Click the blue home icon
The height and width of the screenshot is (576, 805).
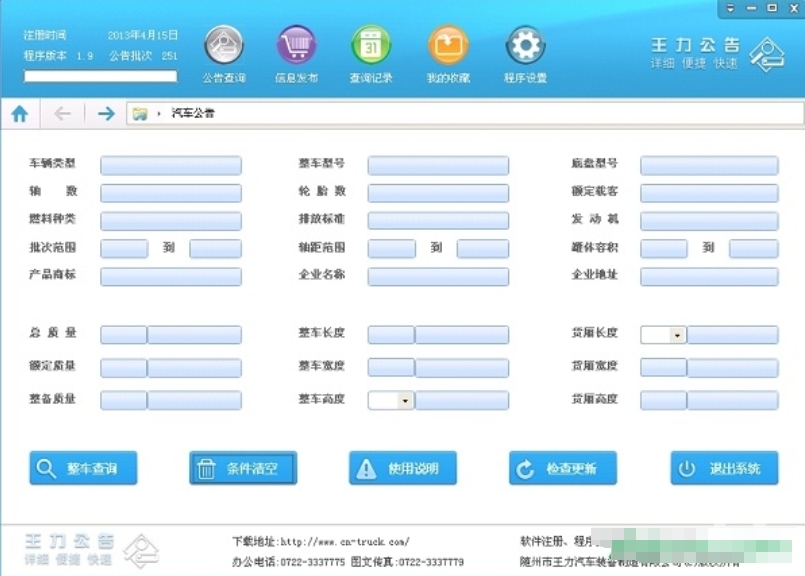[x=20, y=114]
